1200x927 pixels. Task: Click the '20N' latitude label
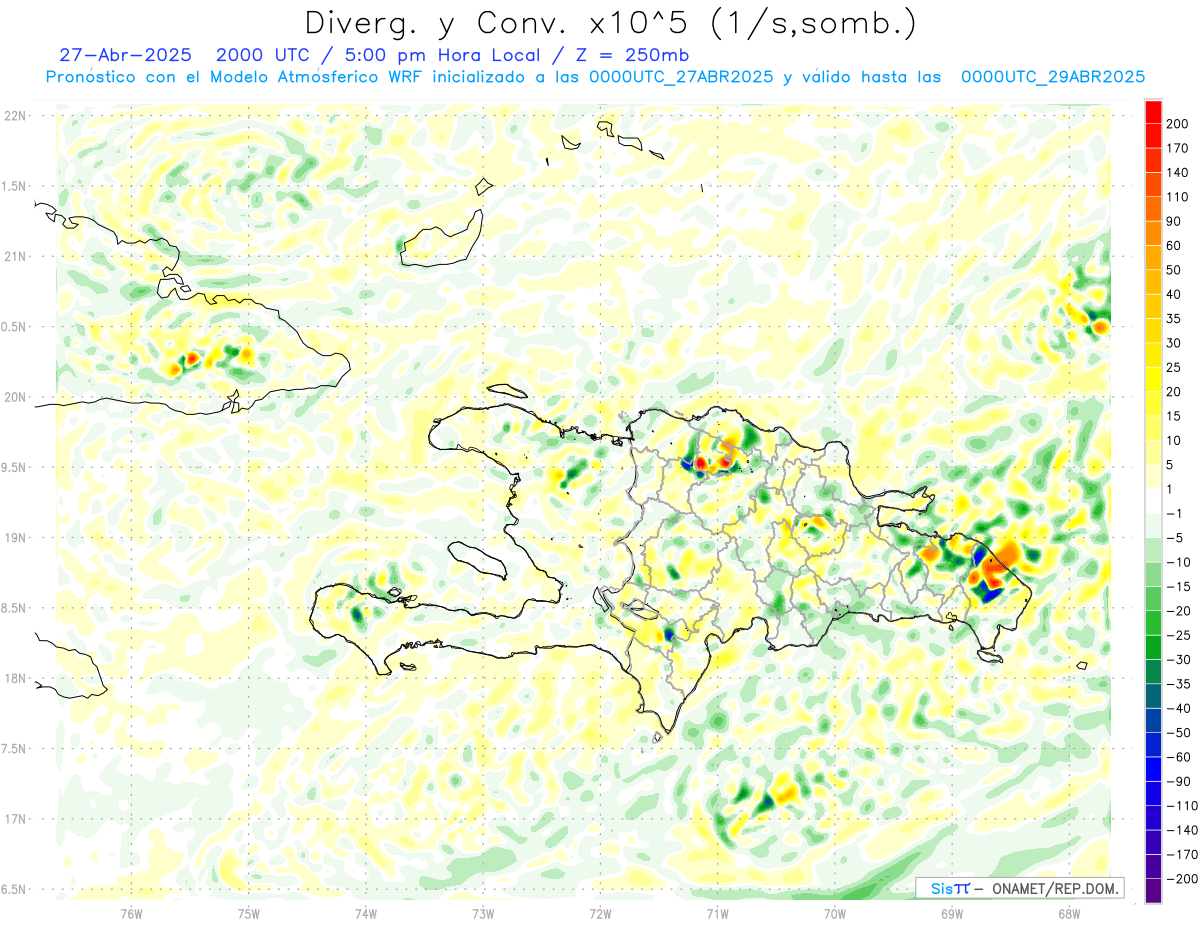pyautogui.click(x=14, y=397)
